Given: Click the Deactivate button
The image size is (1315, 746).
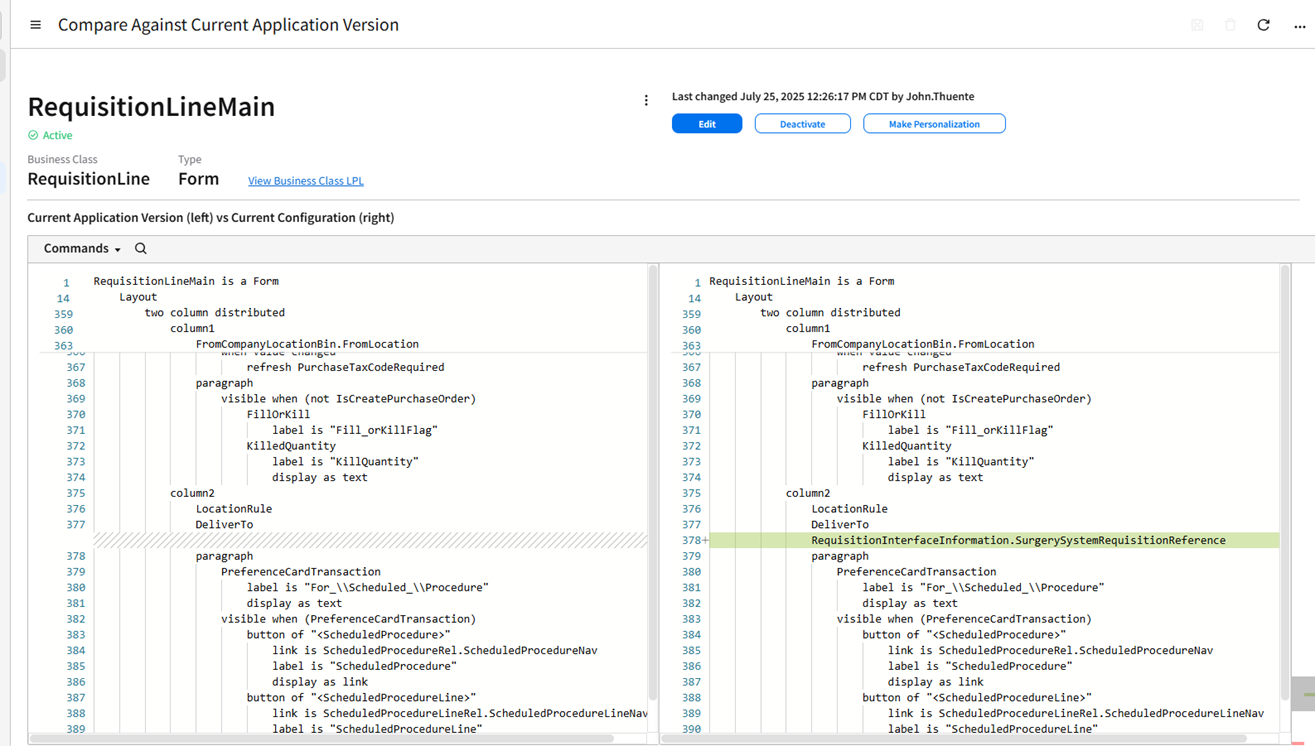Looking at the screenshot, I should click(802, 124).
